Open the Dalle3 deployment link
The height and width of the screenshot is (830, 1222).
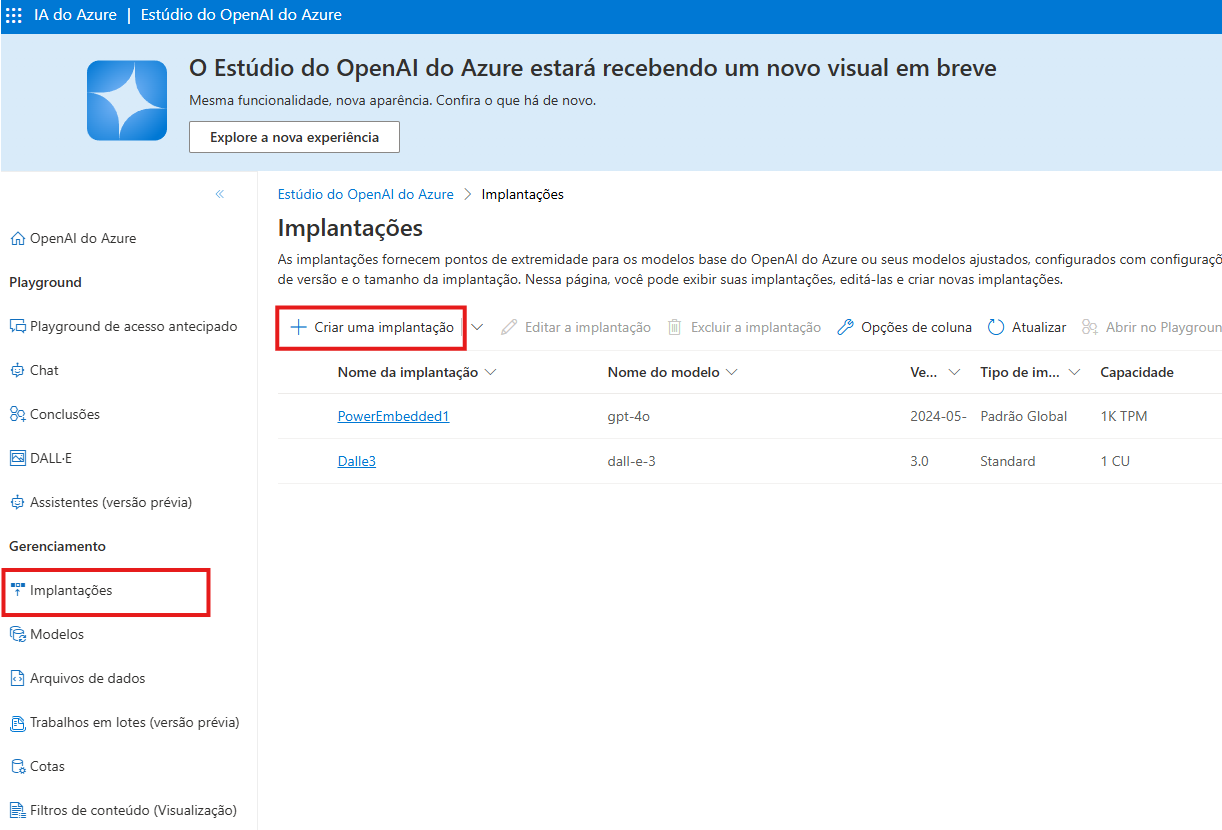coord(356,461)
